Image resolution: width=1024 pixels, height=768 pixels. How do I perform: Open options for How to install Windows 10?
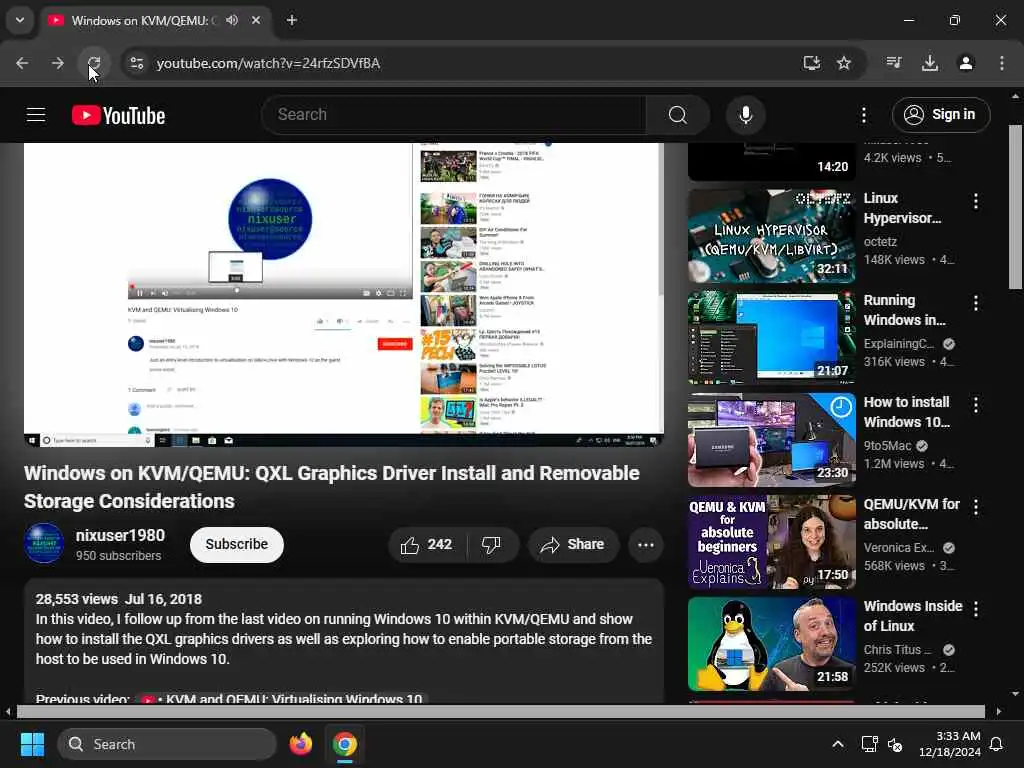tap(976, 405)
